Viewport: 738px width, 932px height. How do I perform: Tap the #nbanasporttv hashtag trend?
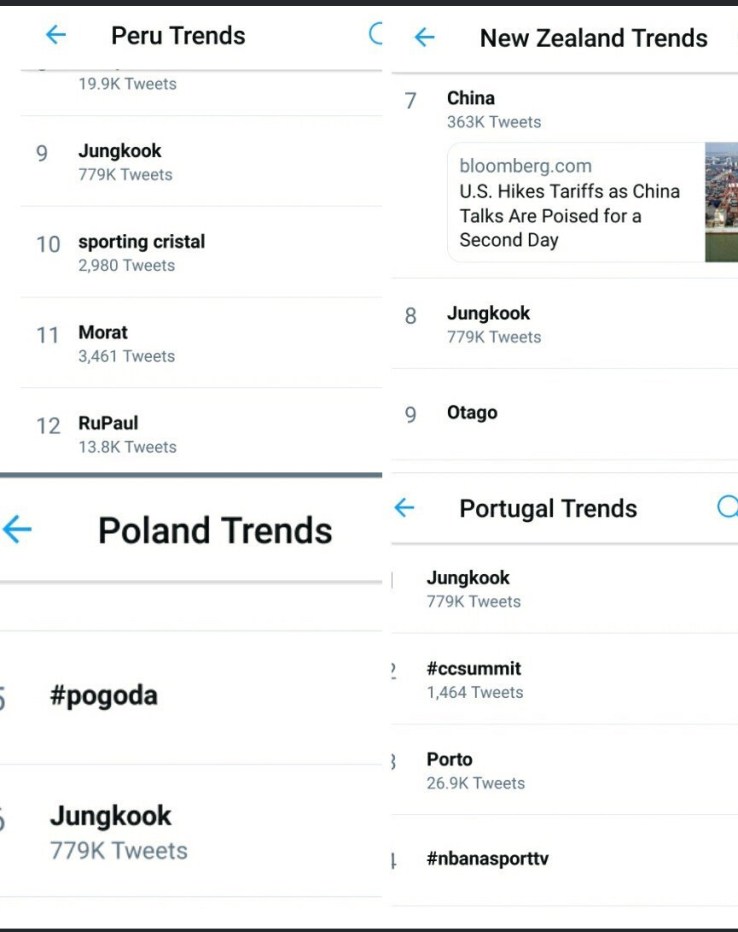coord(487,859)
